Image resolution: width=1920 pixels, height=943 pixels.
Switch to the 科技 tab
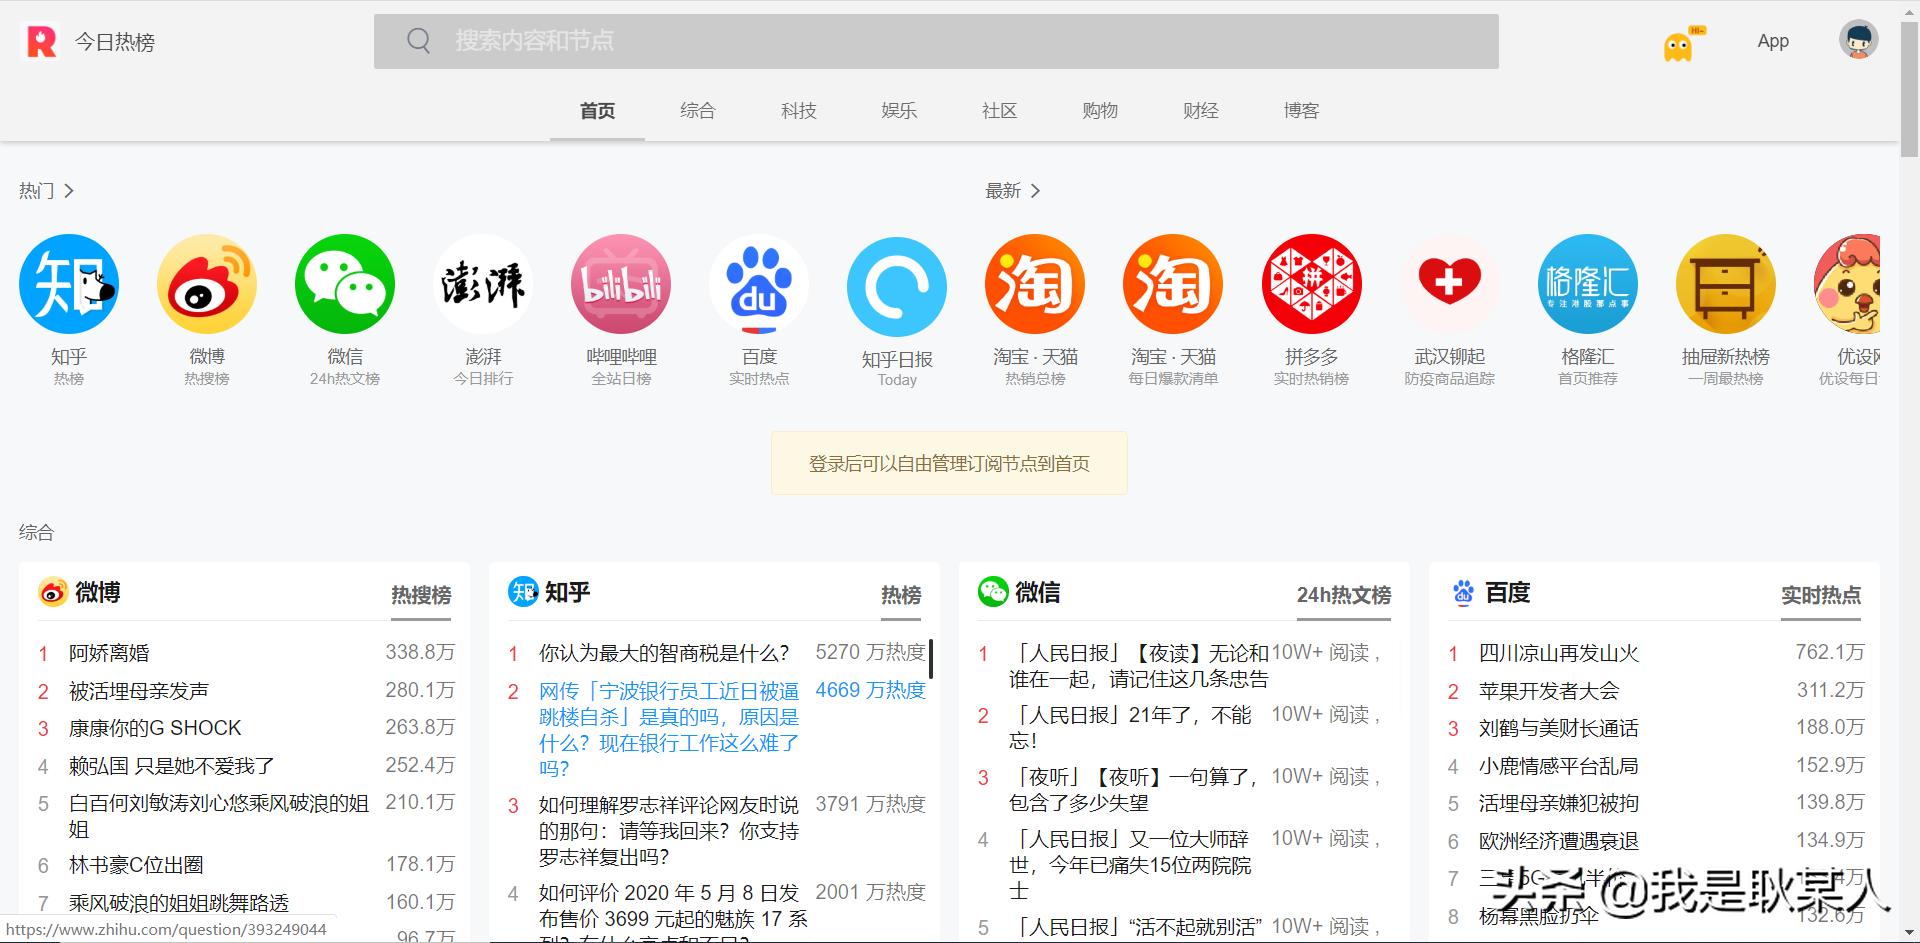[799, 111]
